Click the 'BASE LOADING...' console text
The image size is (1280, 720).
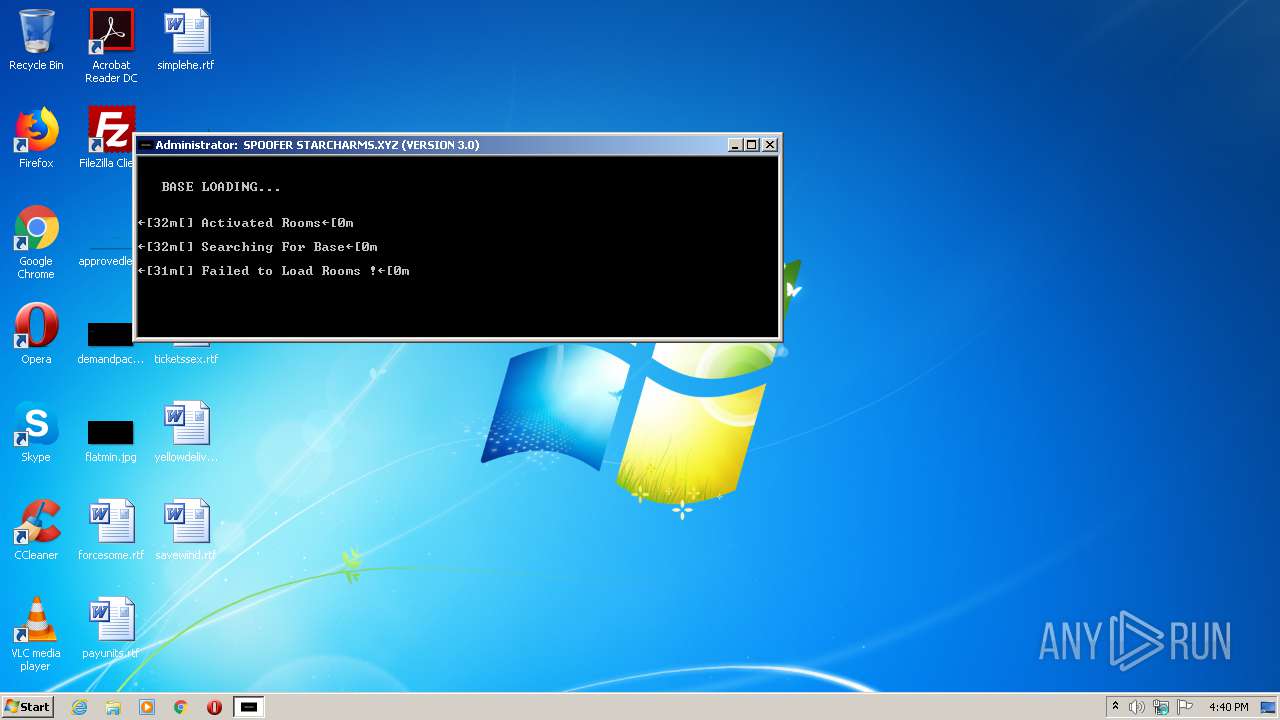221,187
